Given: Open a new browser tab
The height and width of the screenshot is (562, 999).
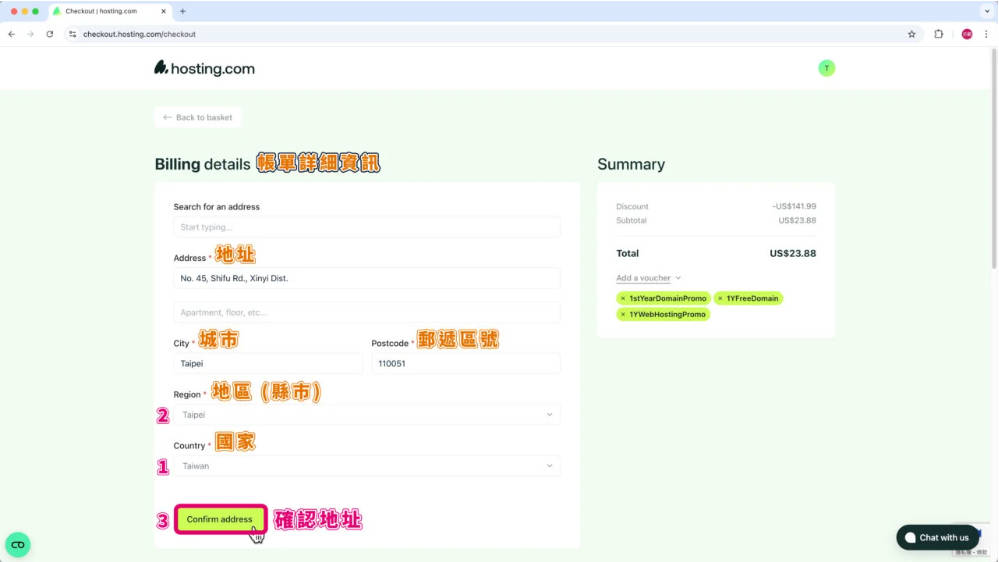Looking at the screenshot, I should 183,11.
